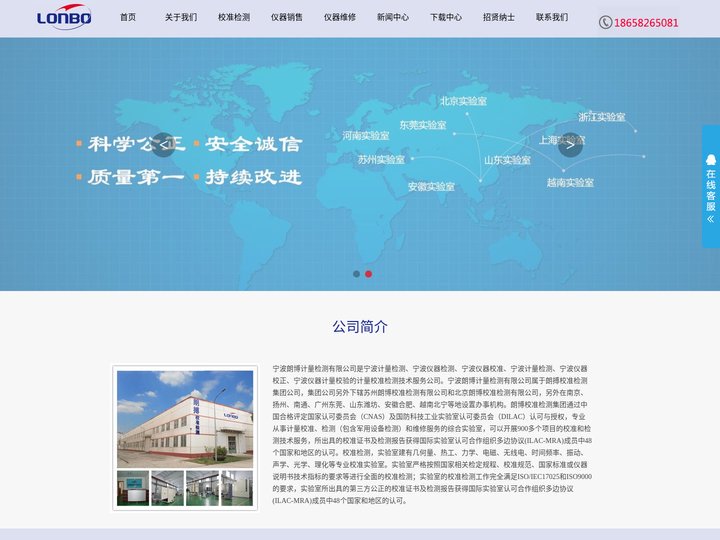Open 仪器销售 in the navigation
The image size is (720, 540).
click(x=287, y=17)
